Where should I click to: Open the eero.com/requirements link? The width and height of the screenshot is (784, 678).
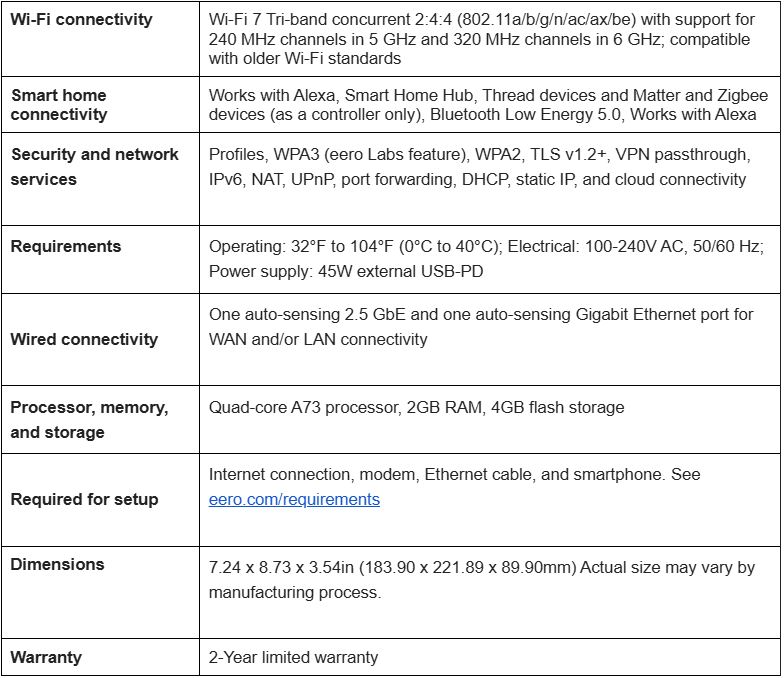click(x=294, y=500)
